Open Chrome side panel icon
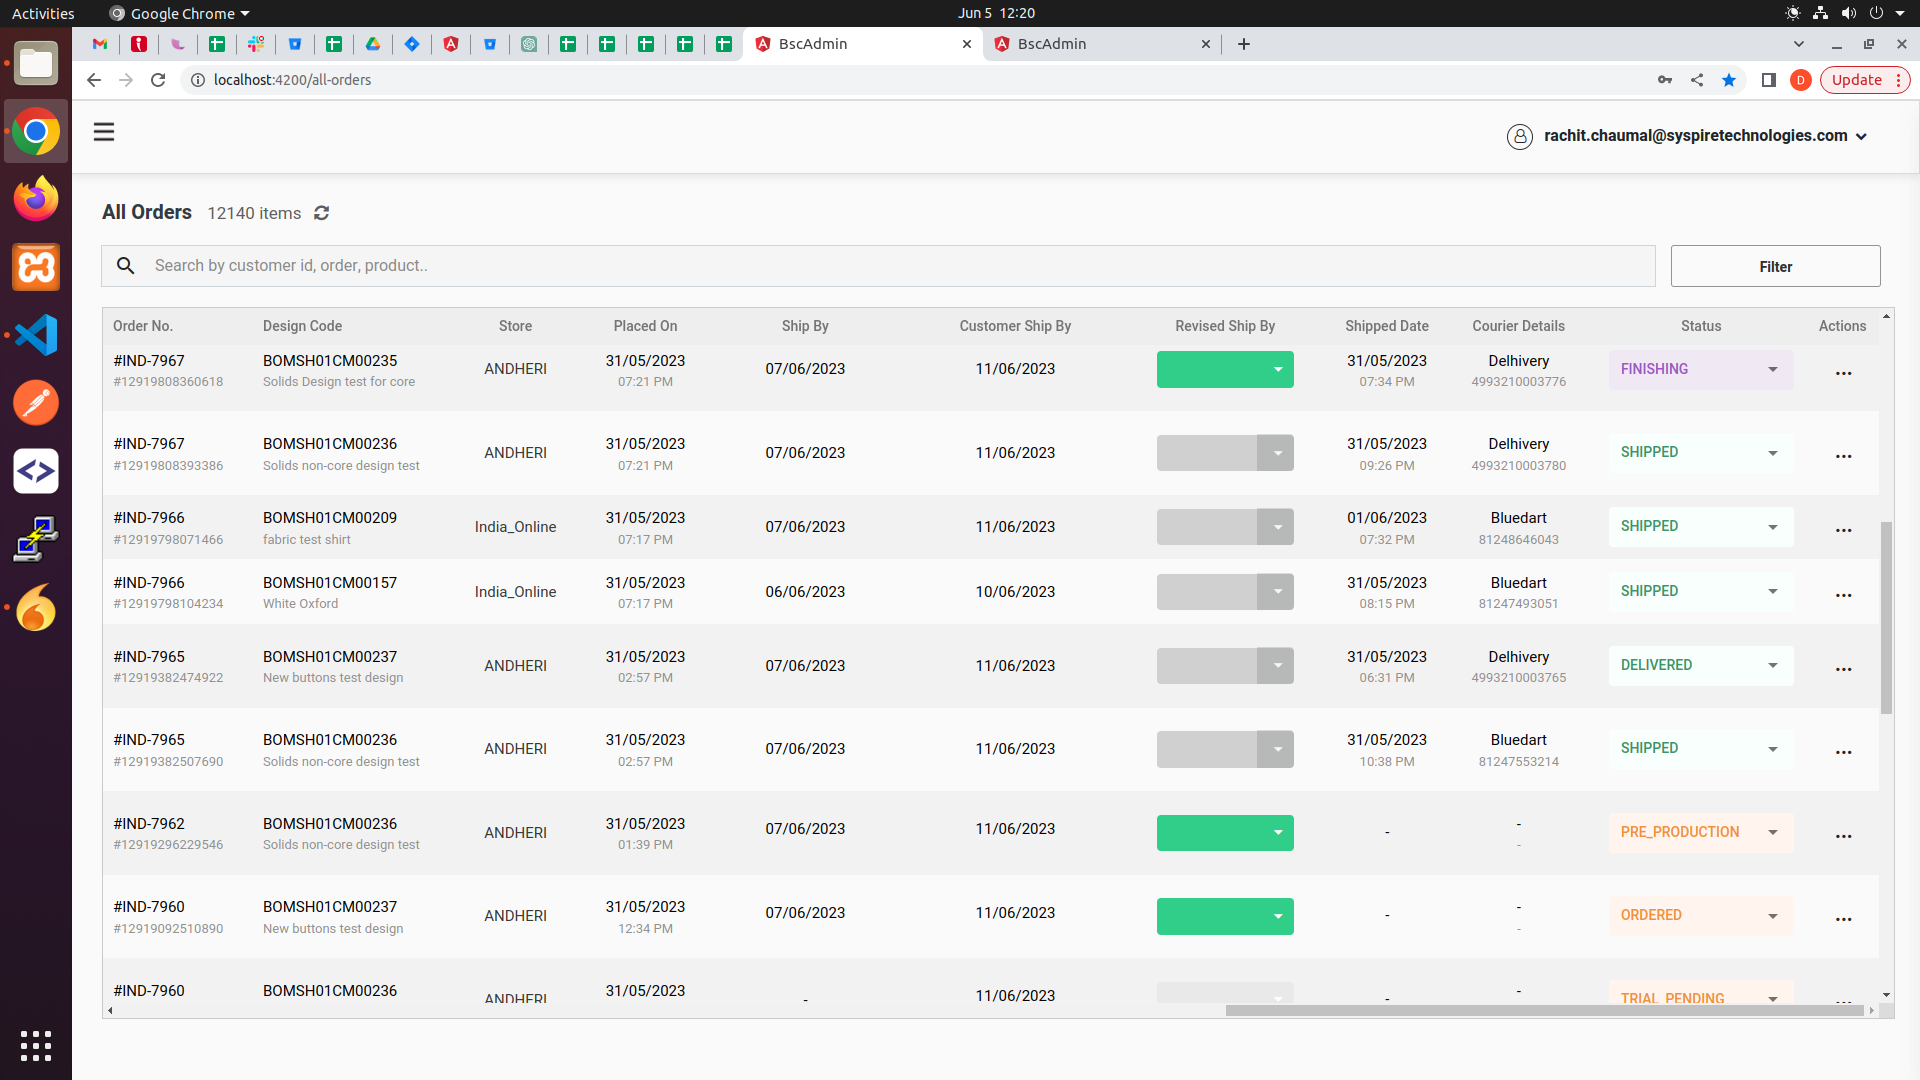The width and height of the screenshot is (1920, 1080). pyautogui.click(x=1768, y=80)
